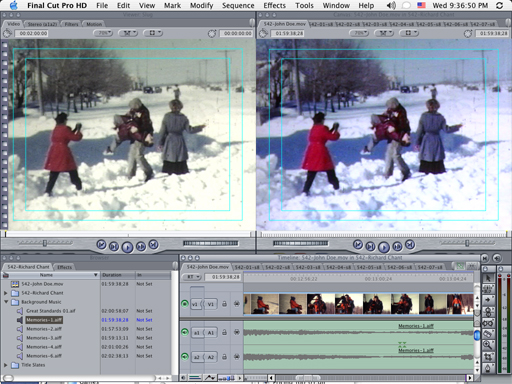
Task: Switch to Motion tab in Viewer
Action: pos(94,24)
